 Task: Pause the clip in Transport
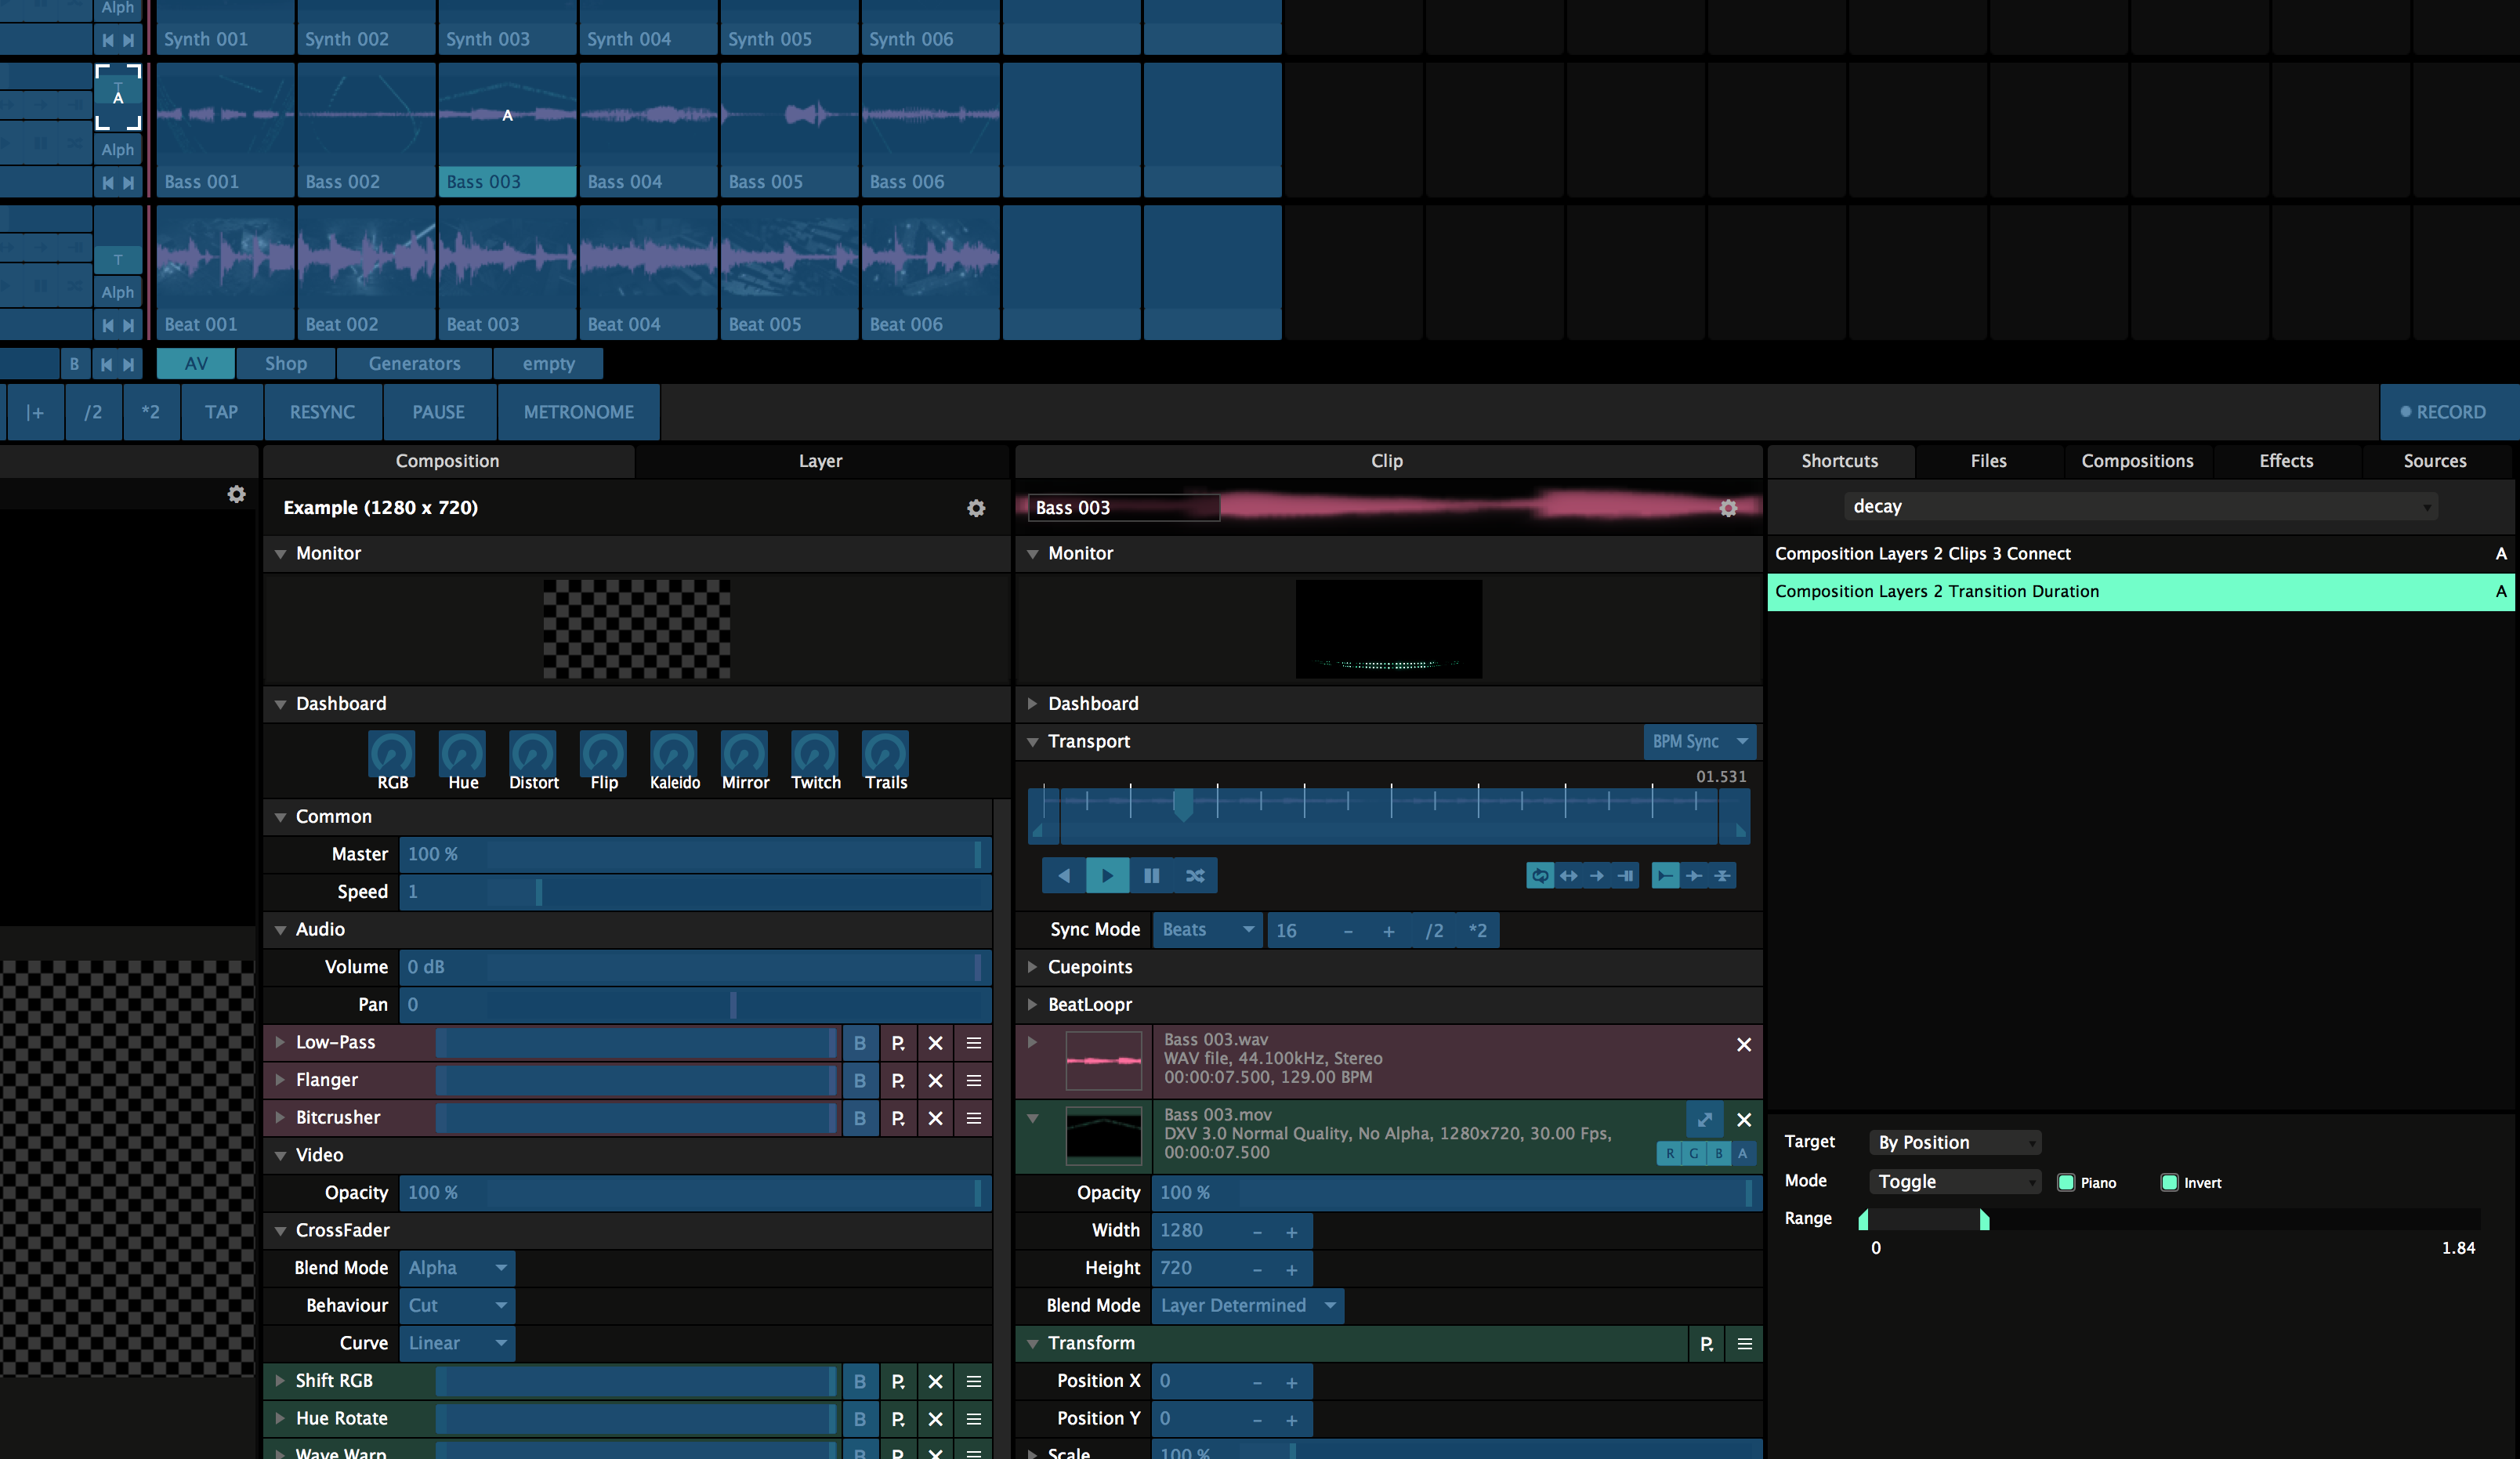click(1152, 875)
